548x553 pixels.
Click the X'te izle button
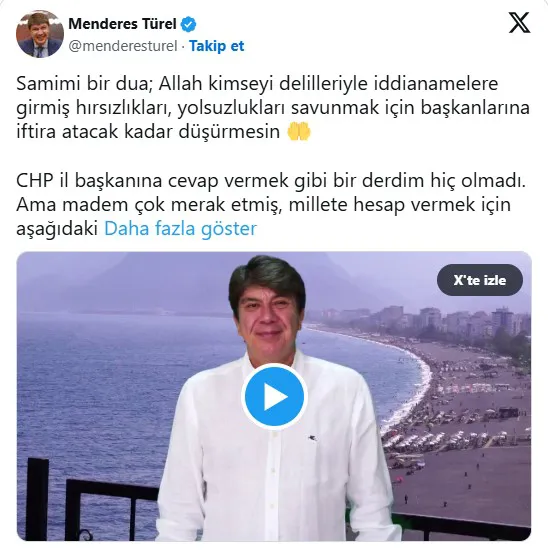(x=480, y=280)
